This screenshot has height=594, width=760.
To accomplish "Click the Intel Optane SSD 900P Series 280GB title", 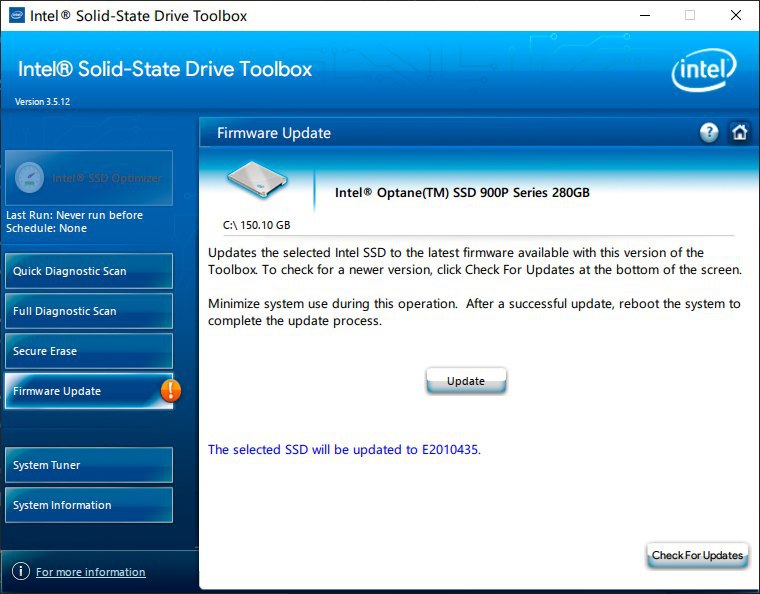I will [x=462, y=192].
